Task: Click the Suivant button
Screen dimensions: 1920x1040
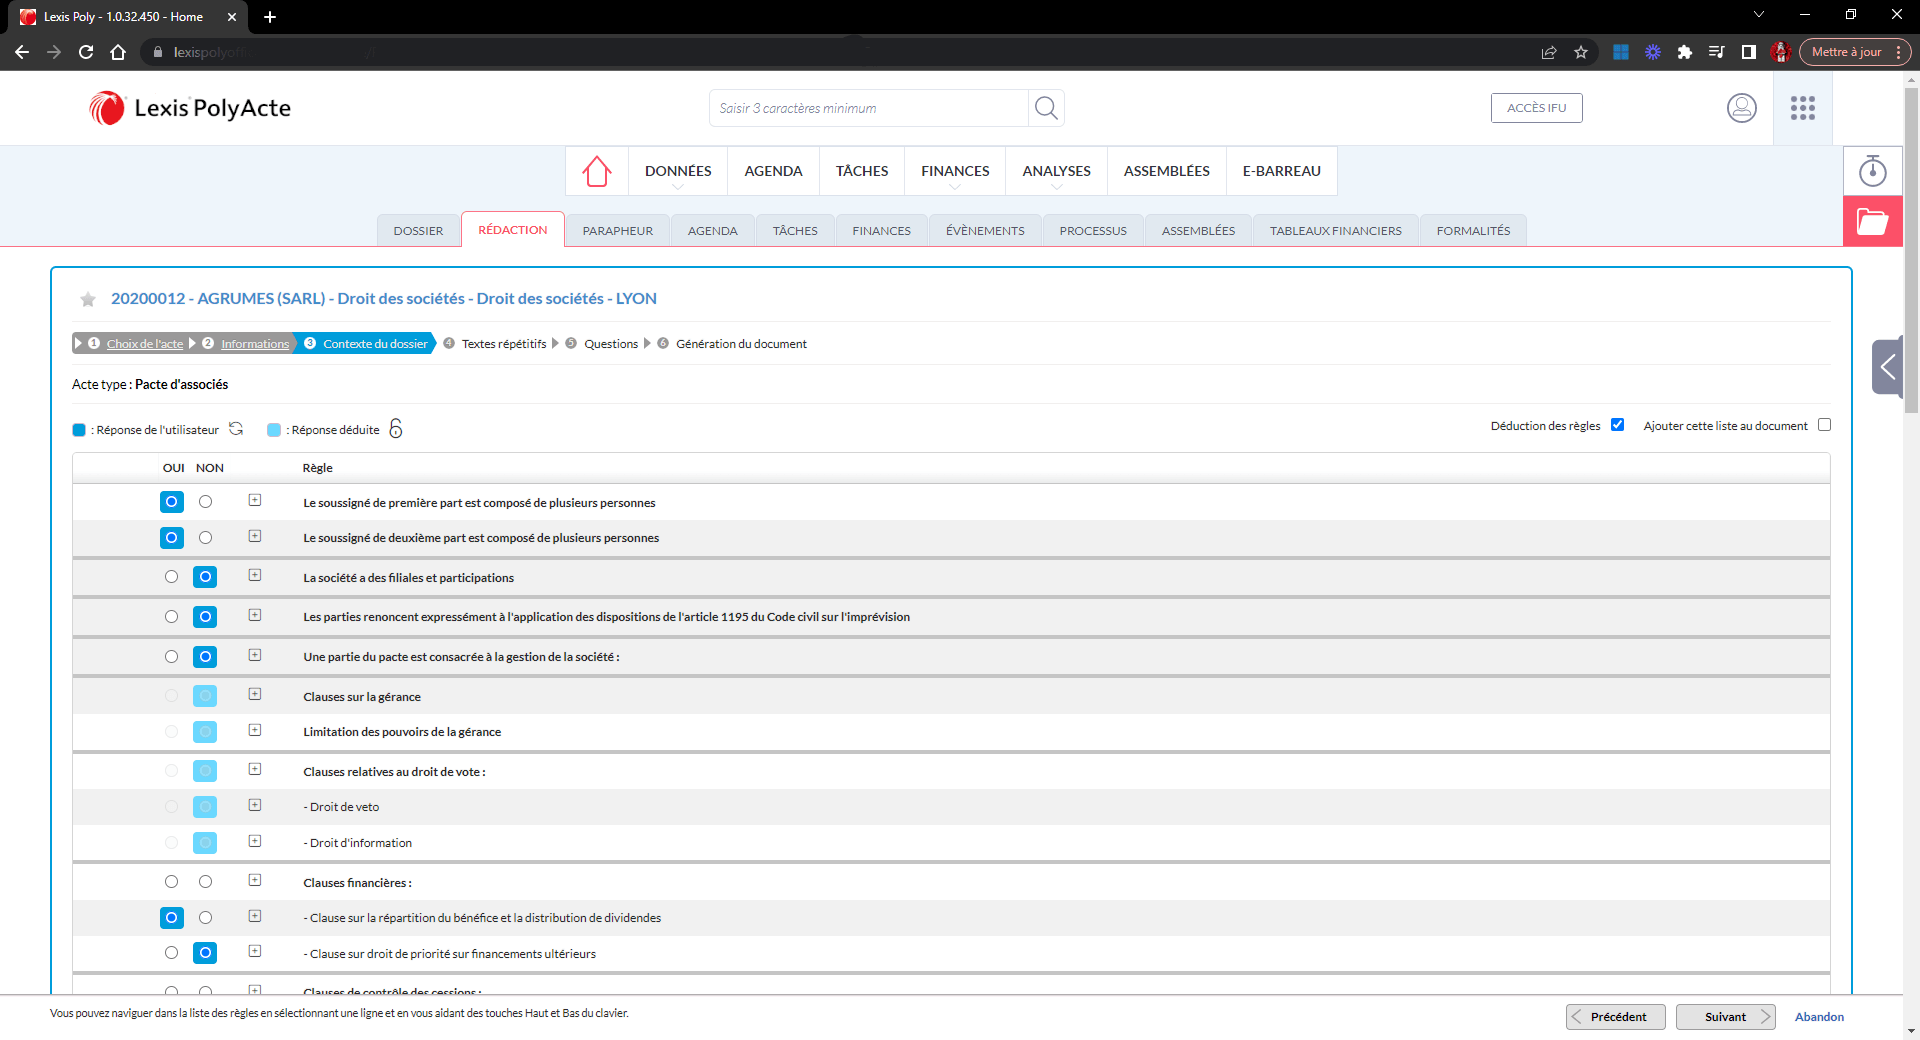Action: 1725,1017
